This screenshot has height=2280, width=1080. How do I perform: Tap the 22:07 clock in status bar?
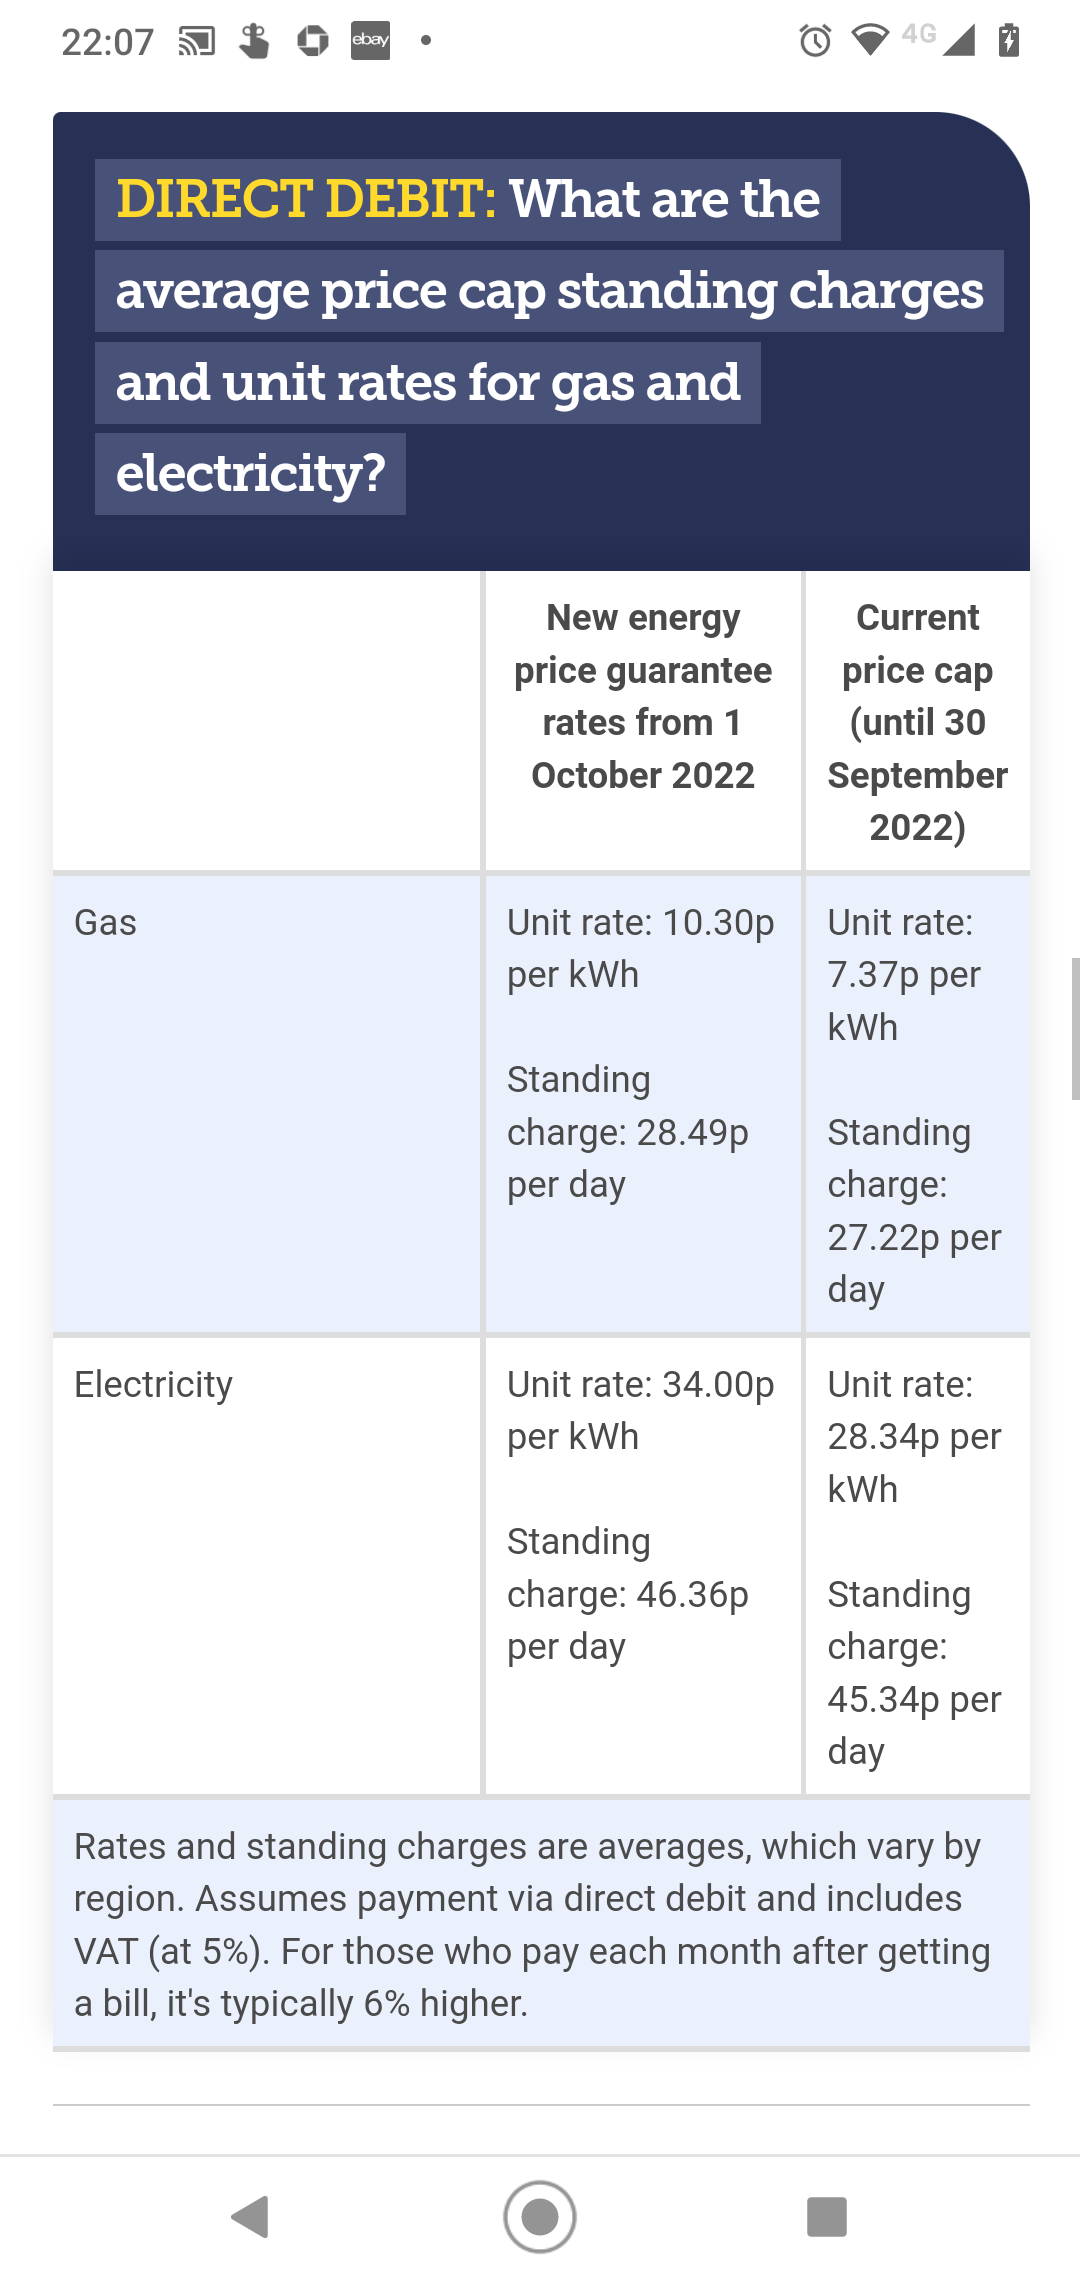coord(107,42)
